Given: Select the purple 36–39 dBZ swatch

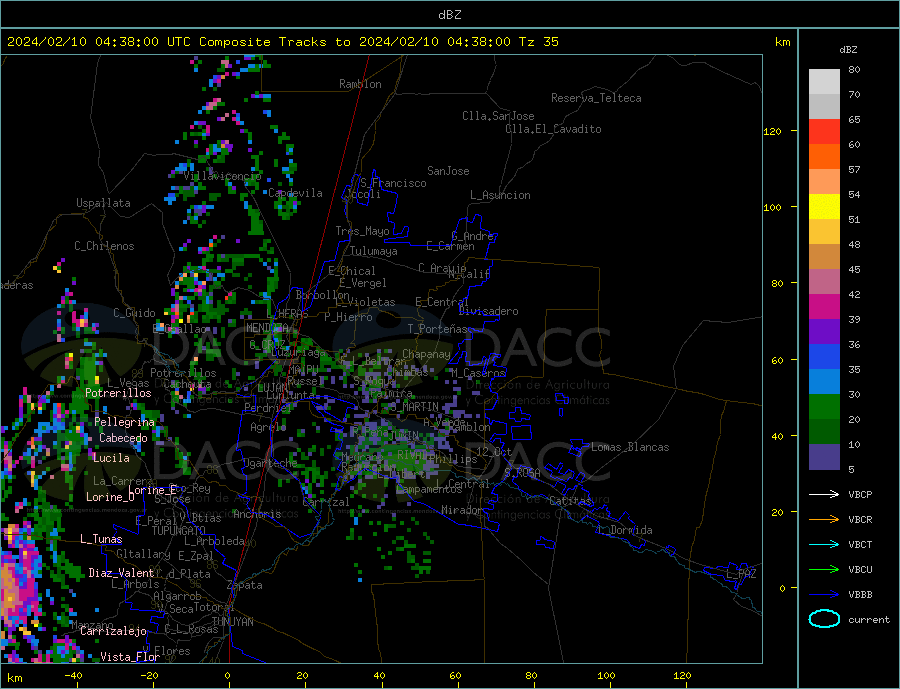Looking at the screenshot, I should pos(824,332).
